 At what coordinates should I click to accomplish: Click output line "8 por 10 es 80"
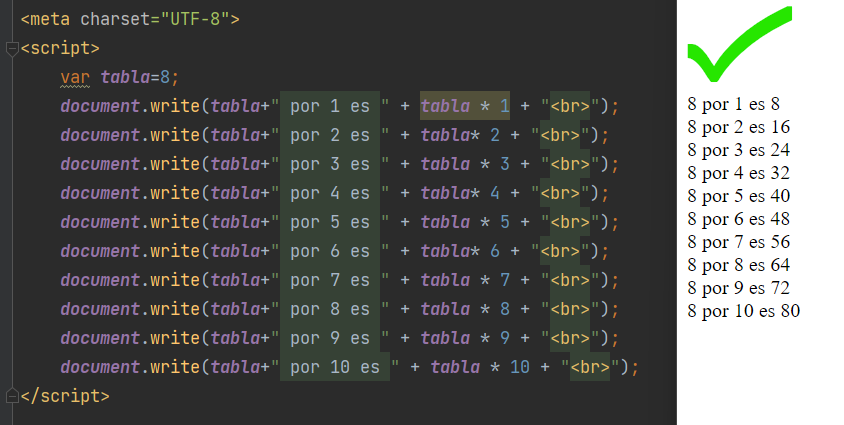point(743,311)
